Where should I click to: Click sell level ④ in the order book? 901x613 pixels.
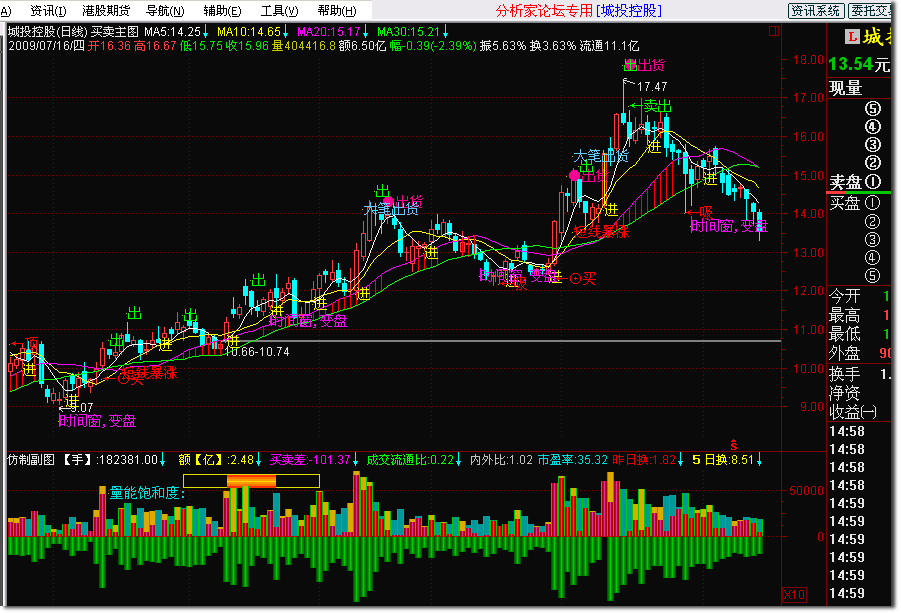pyautogui.click(x=872, y=127)
